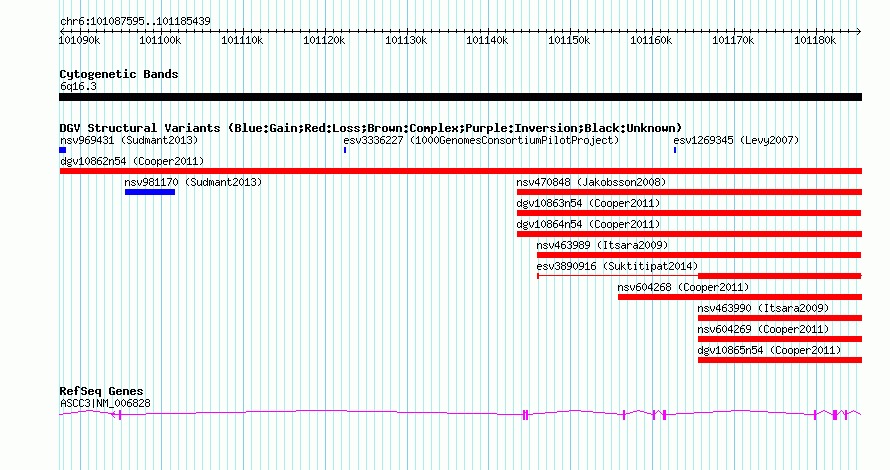The width and height of the screenshot is (890, 470).
Task: Click the 101160k ruler tick label
Action: click(651, 40)
